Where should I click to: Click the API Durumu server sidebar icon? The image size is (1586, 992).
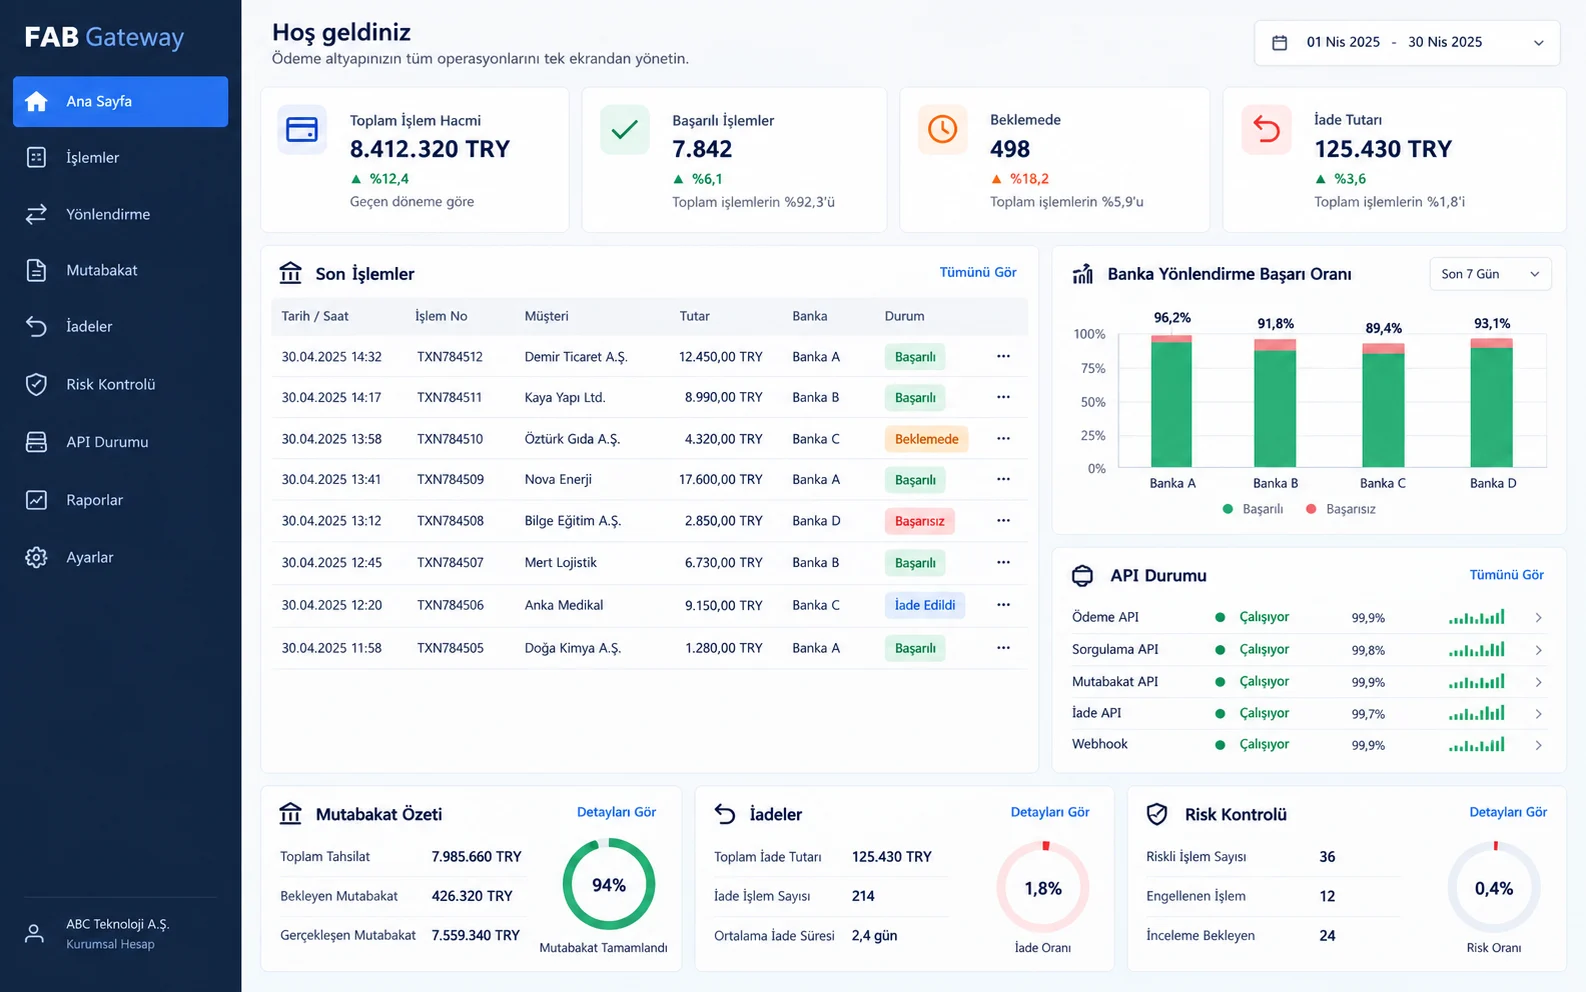tap(36, 442)
